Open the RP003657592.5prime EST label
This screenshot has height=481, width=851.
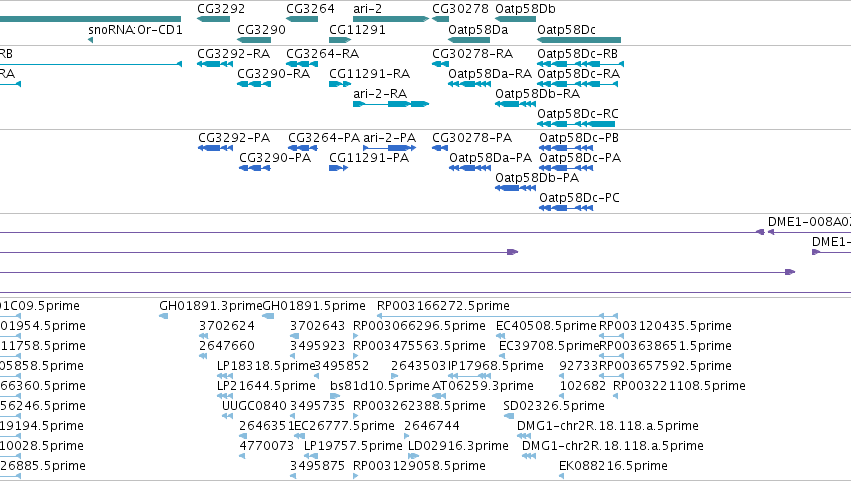(x=665, y=366)
